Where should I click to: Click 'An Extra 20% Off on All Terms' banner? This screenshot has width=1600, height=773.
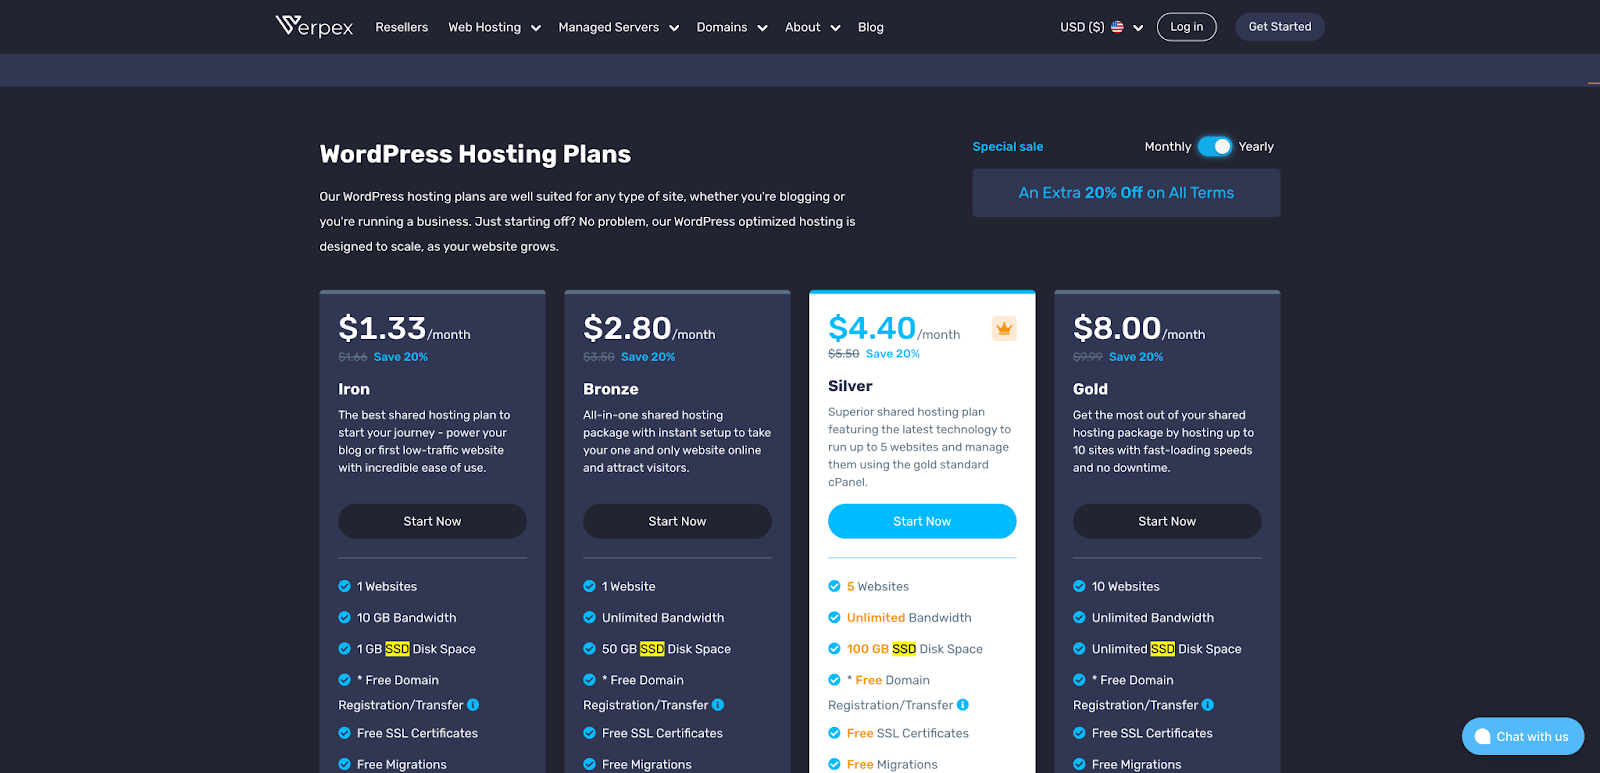coord(1126,193)
